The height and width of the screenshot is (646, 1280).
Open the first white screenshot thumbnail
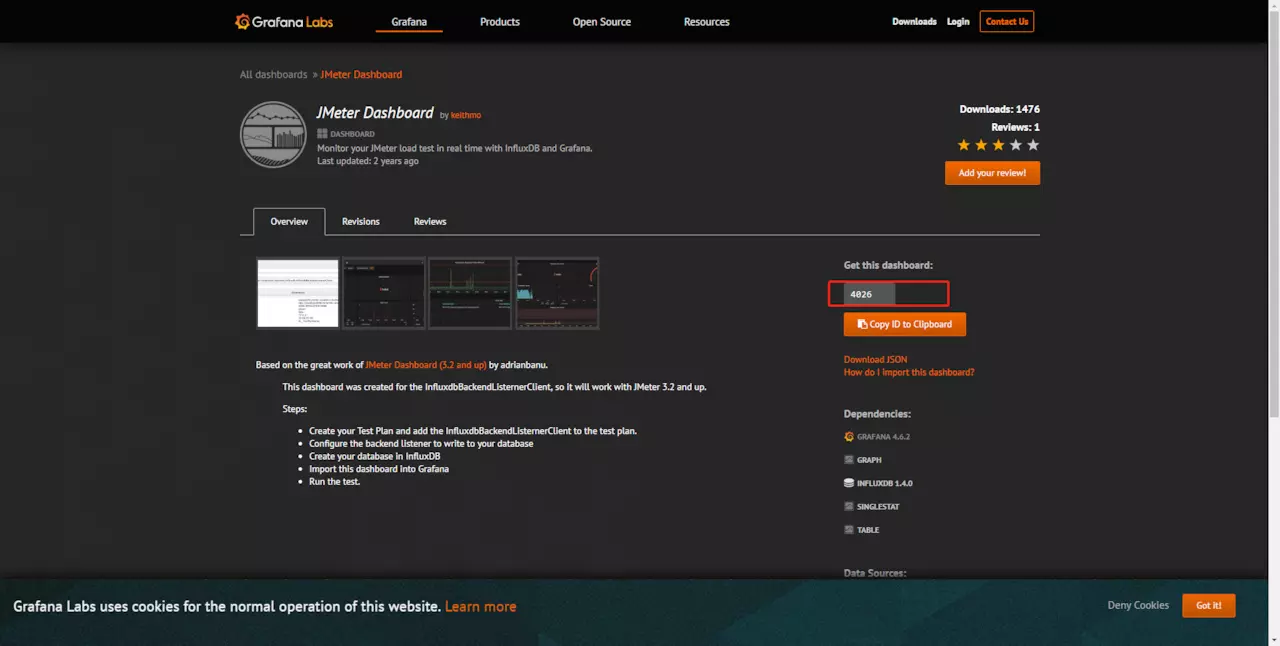coord(298,293)
